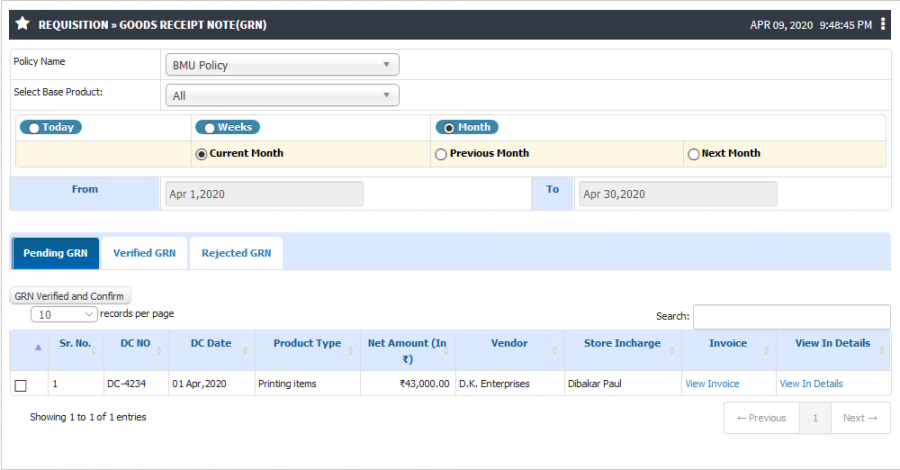Viewport: 900px width, 470px height.
Task: Click the To date field
Action: (678, 194)
